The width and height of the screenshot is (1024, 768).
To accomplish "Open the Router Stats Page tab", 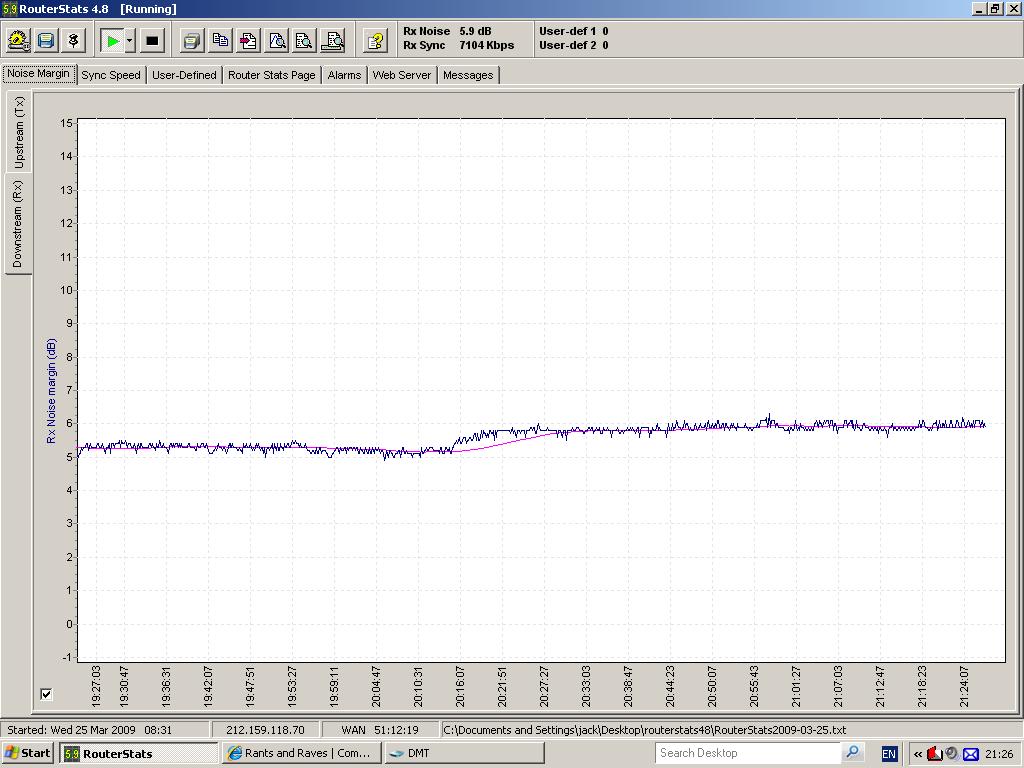I will pos(271,75).
